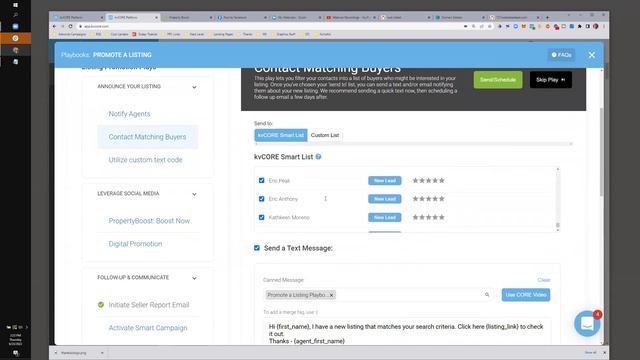Open the Windows notification center icon

[15, 353]
